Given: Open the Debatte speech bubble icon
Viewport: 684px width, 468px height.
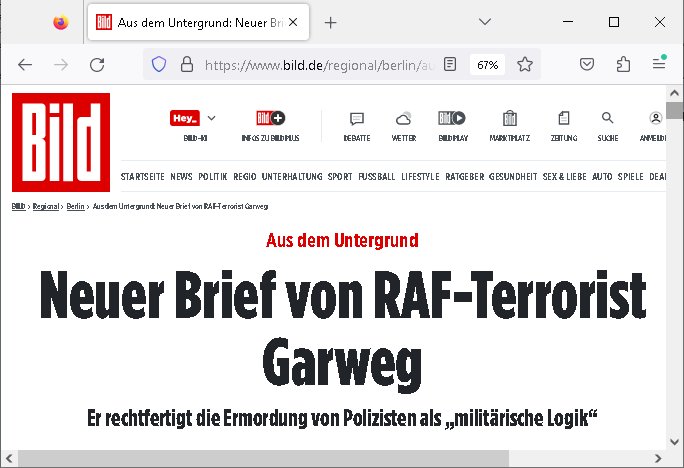Looking at the screenshot, I should [357, 119].
